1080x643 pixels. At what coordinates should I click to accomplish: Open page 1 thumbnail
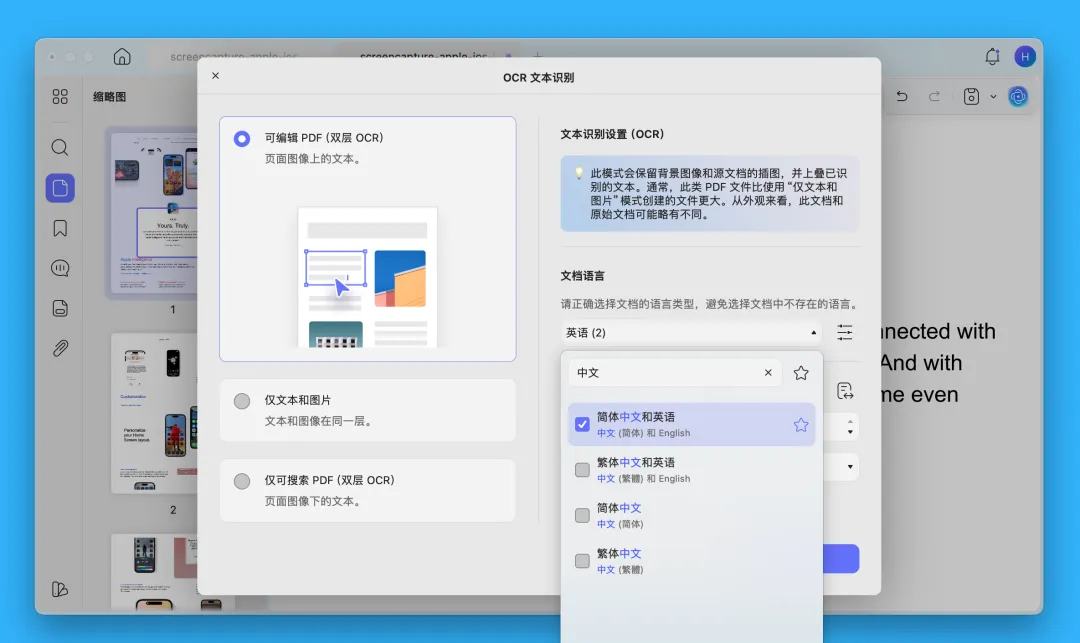155,213
